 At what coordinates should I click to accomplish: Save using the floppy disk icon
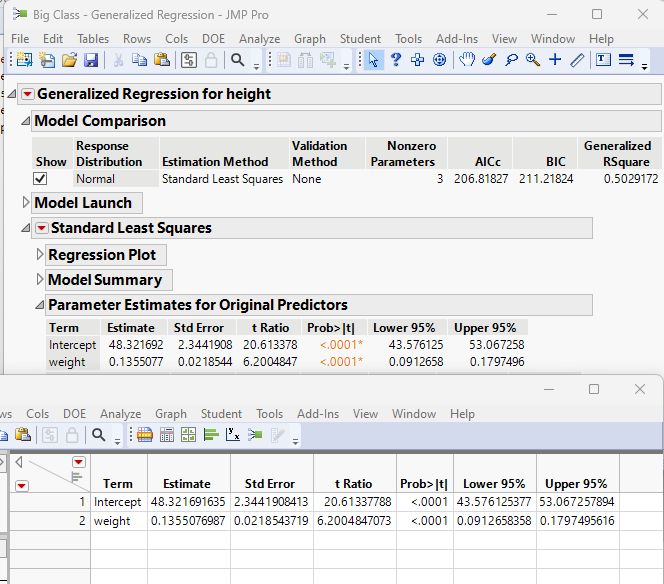coord(91,60)
